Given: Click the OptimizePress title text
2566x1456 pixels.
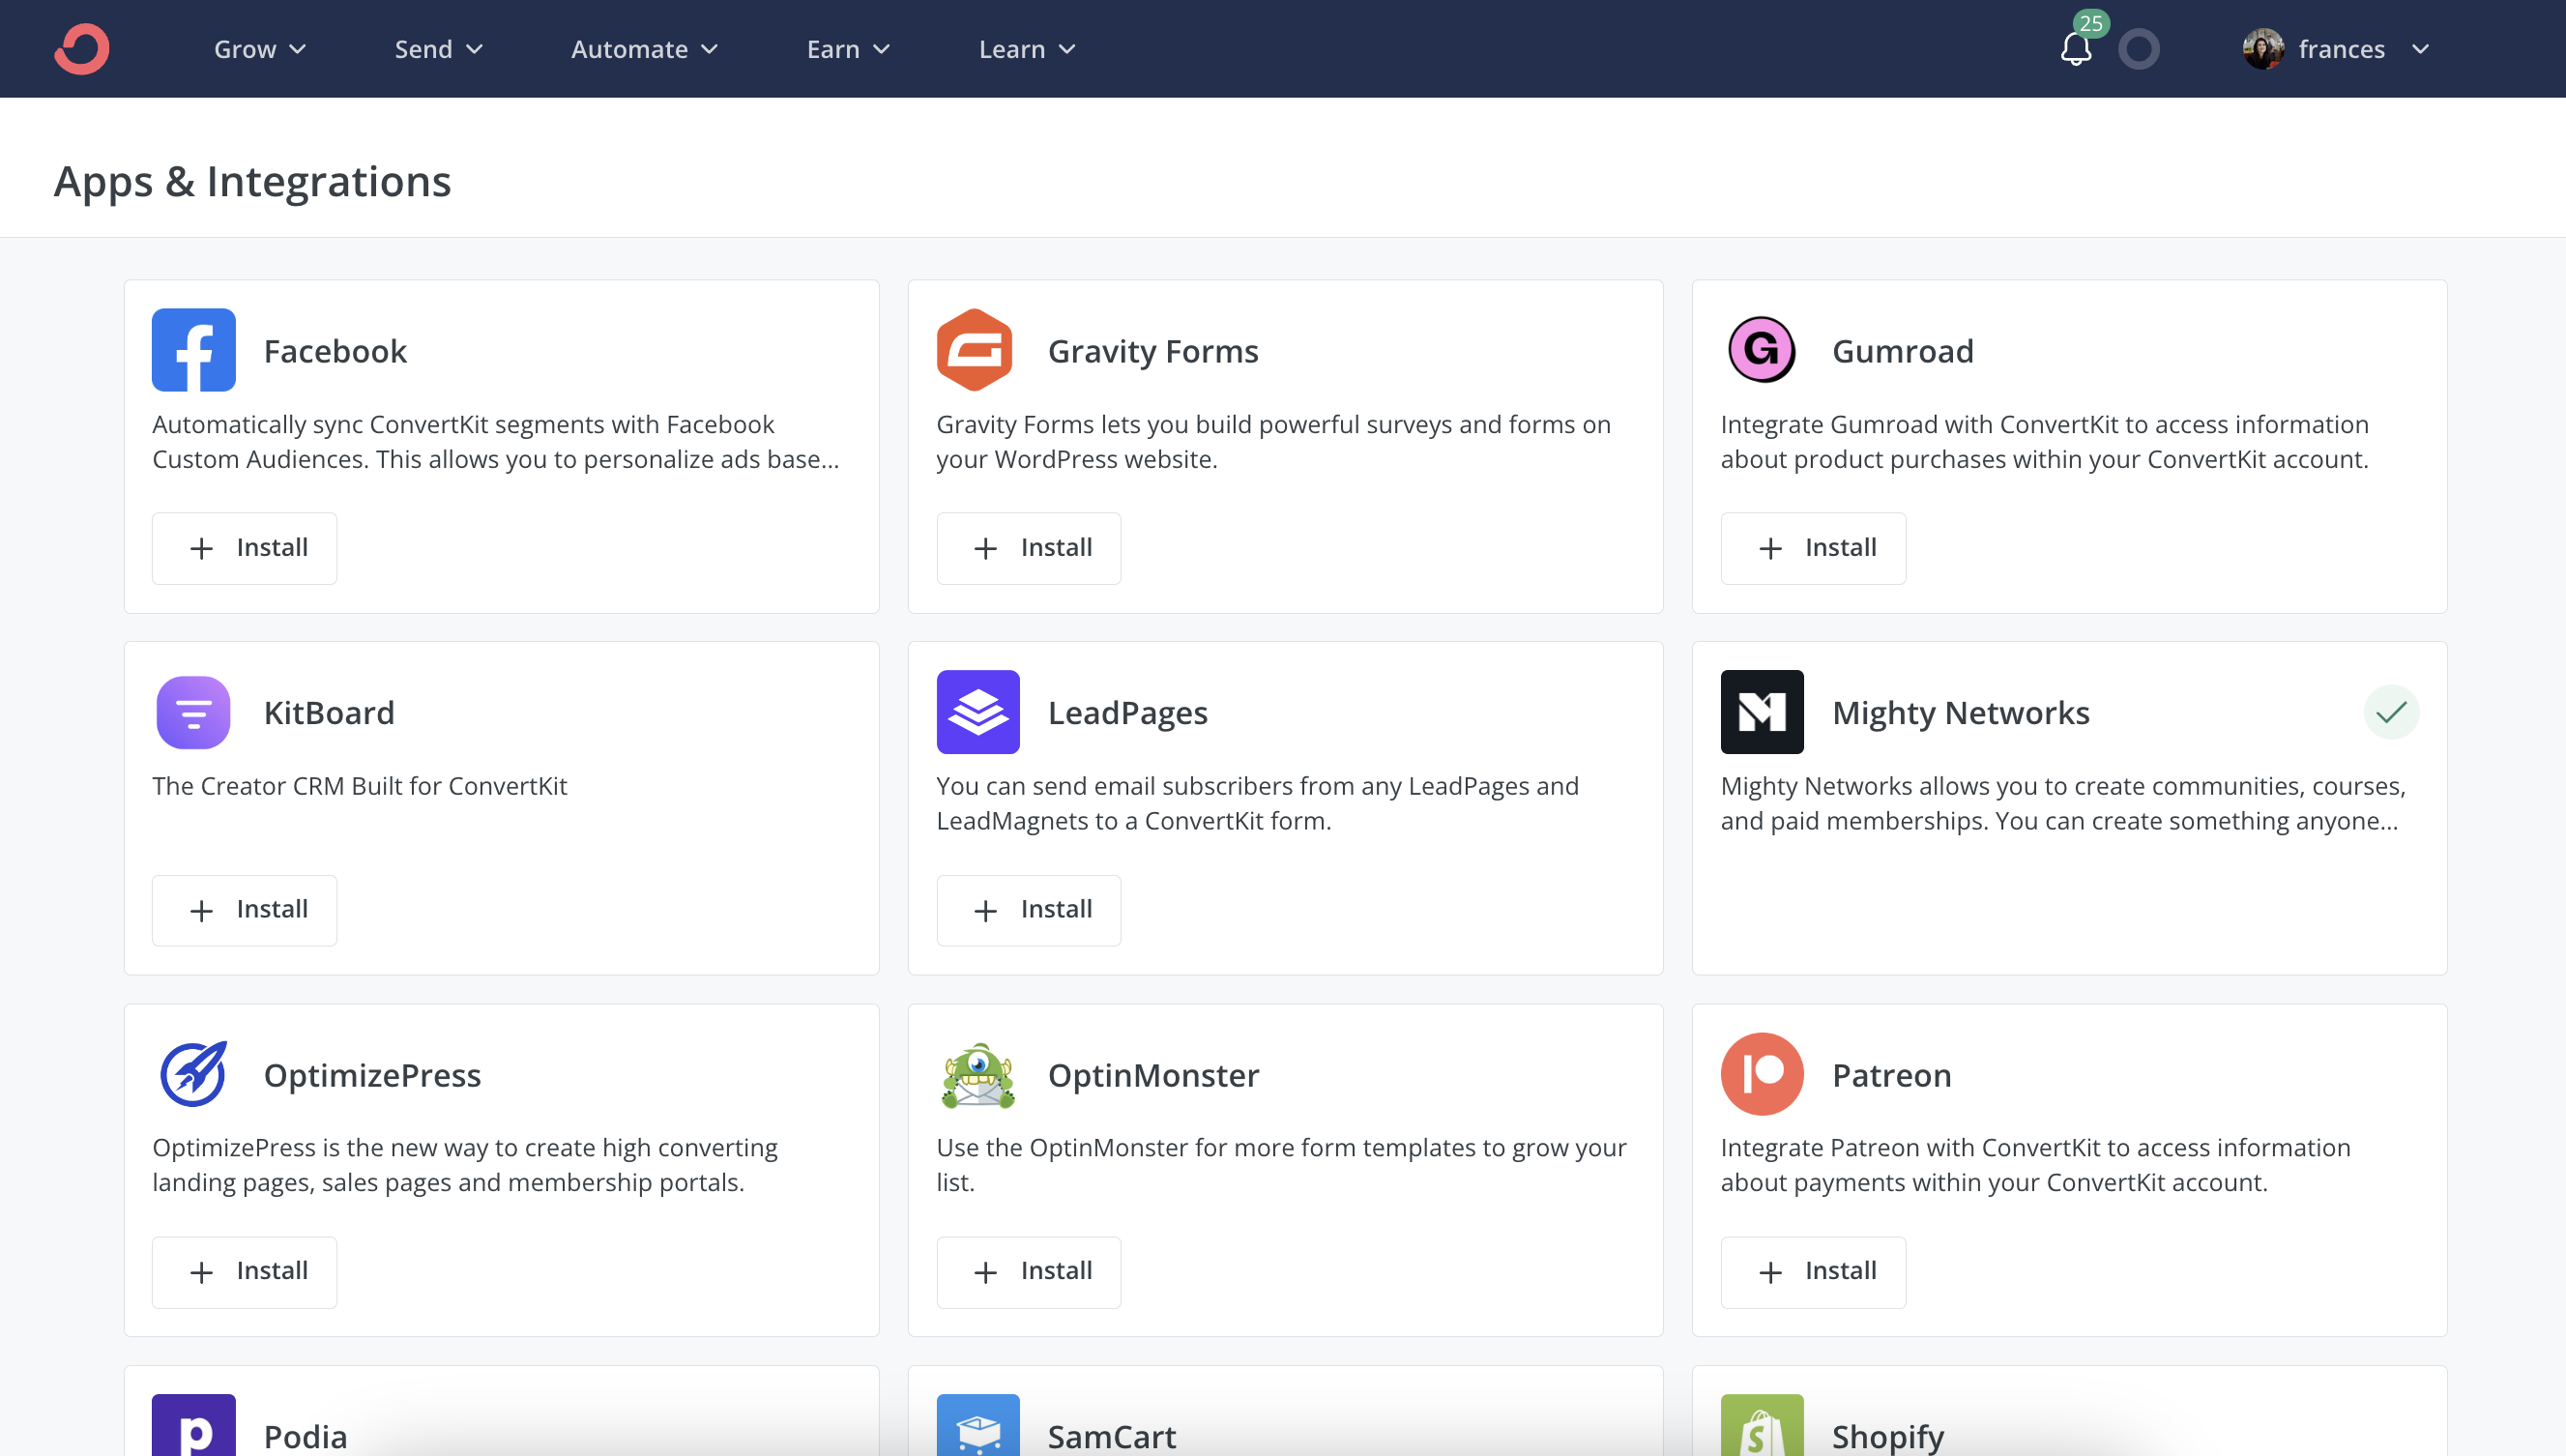Looking at the screenshot, I should (x=372, y=1075).
